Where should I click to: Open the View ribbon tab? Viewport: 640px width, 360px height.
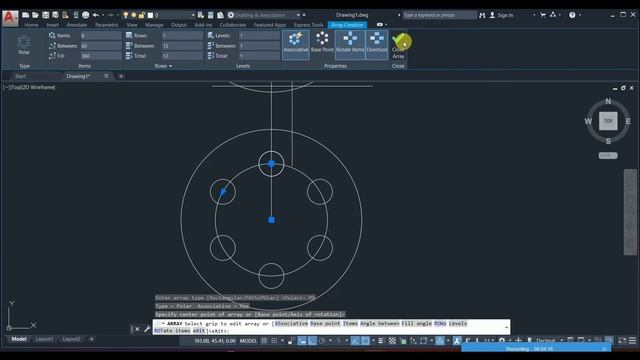(131, 25)
